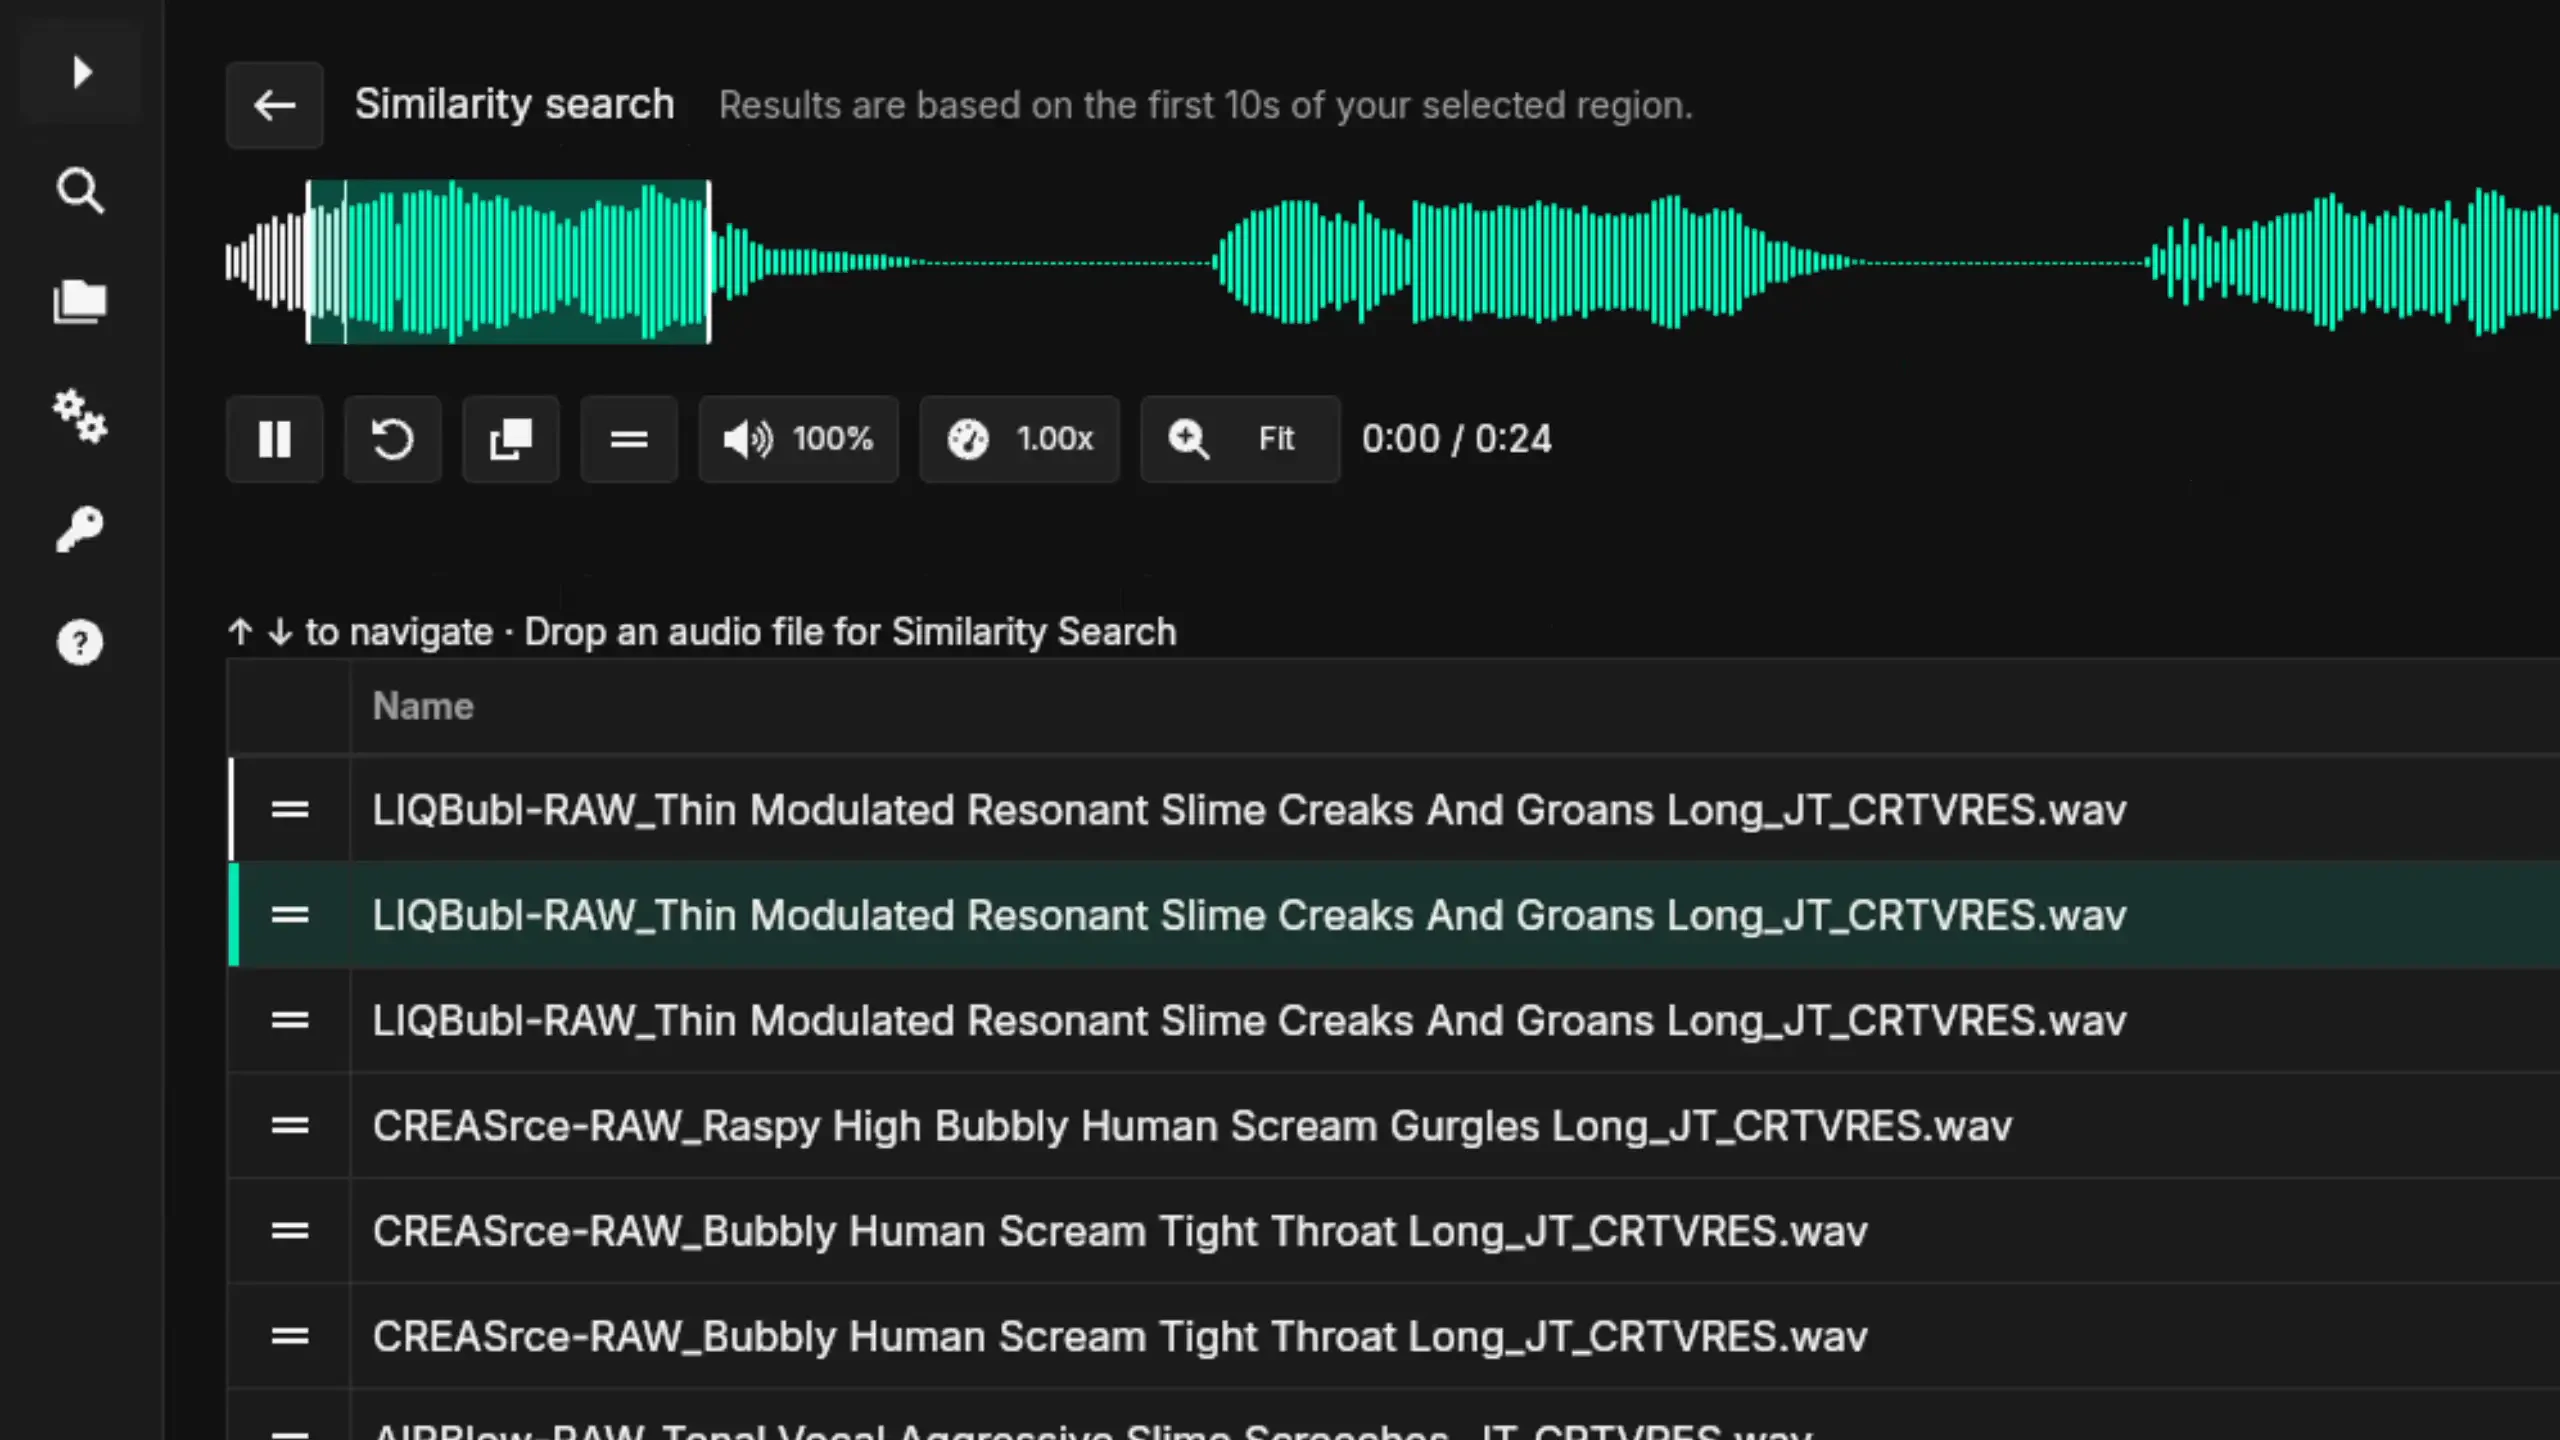Open the volume 100% control
2560x1440 pixels.
[x=798, y=439]
